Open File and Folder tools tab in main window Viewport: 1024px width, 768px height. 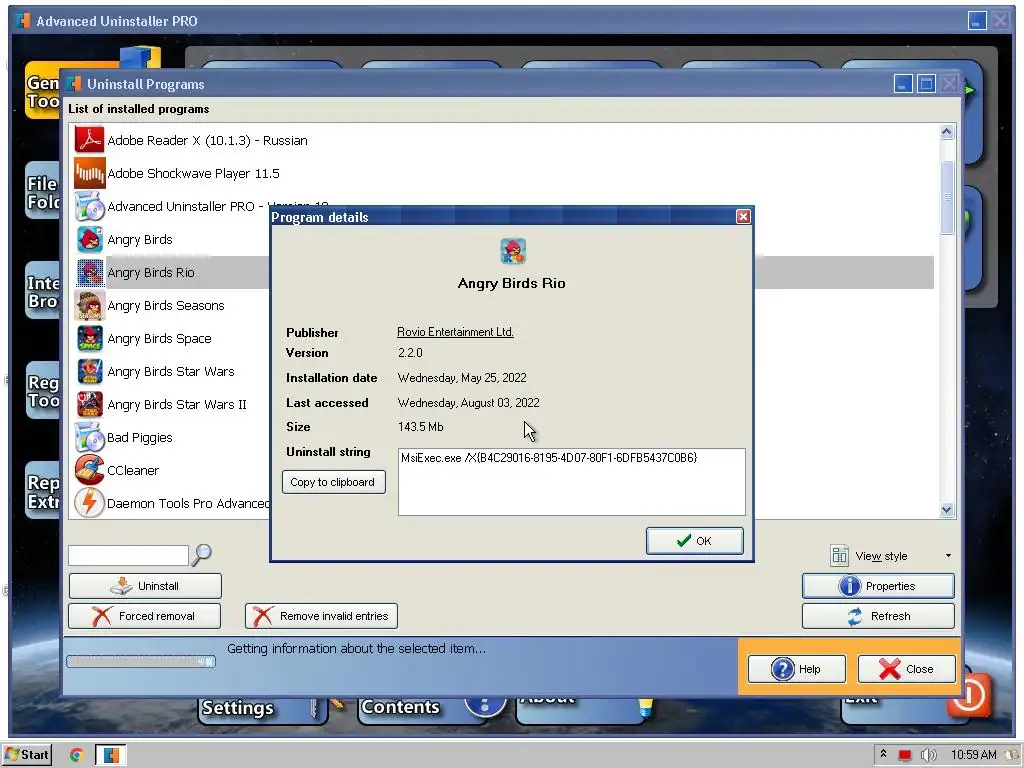(42, 192)
